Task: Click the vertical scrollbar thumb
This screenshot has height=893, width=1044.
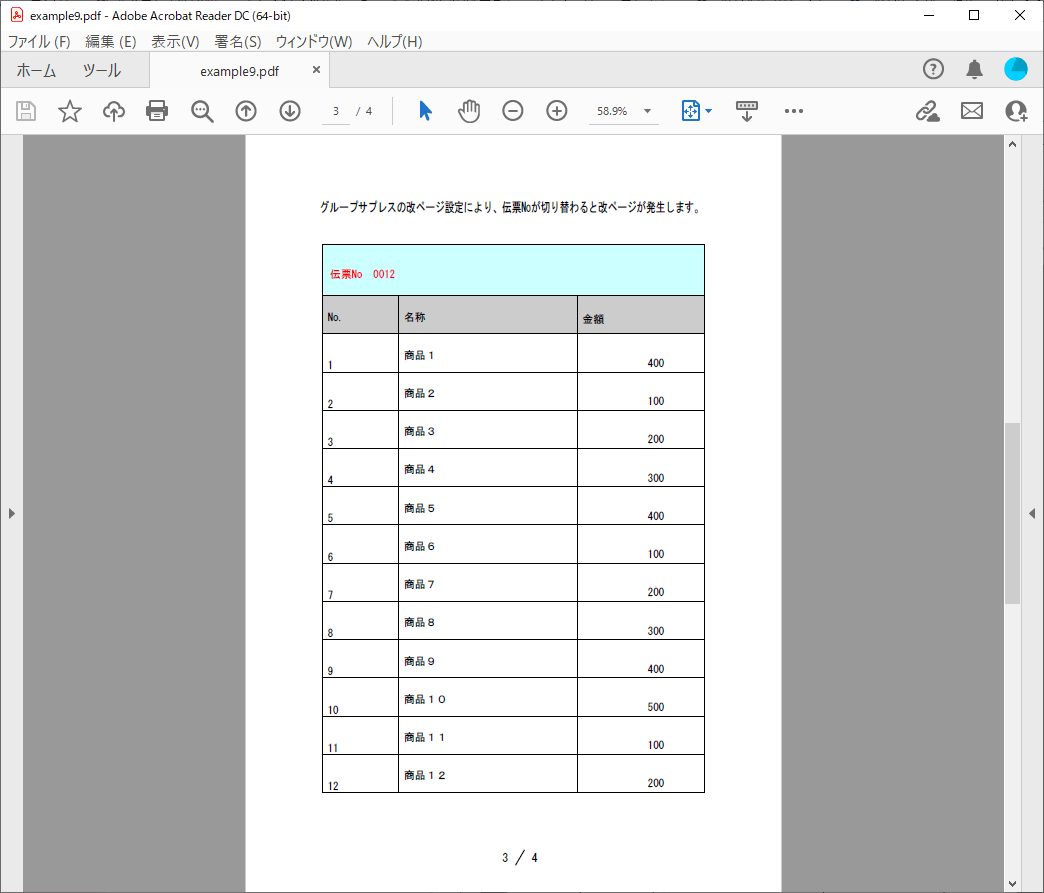Action: (x=1012, y=513)
